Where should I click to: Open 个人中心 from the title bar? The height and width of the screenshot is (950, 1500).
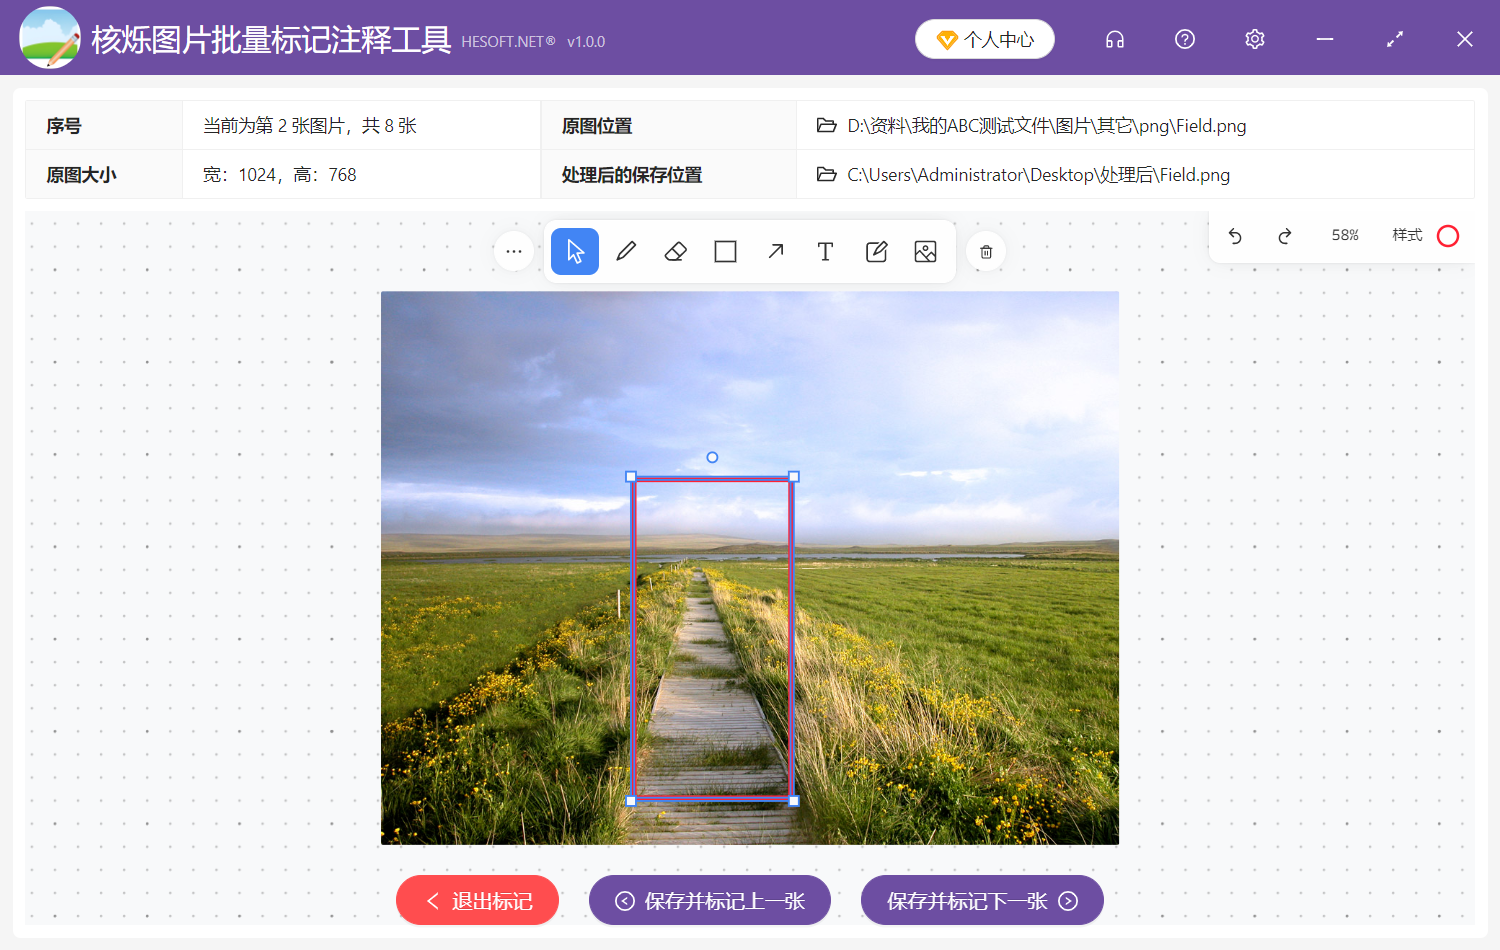pyautogui.click(x=984, y=39)
